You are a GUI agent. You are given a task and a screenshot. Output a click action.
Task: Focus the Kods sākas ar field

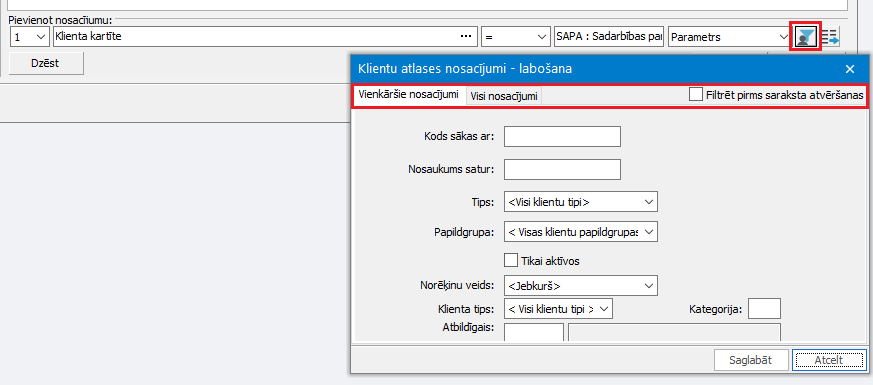click(562, 136)
